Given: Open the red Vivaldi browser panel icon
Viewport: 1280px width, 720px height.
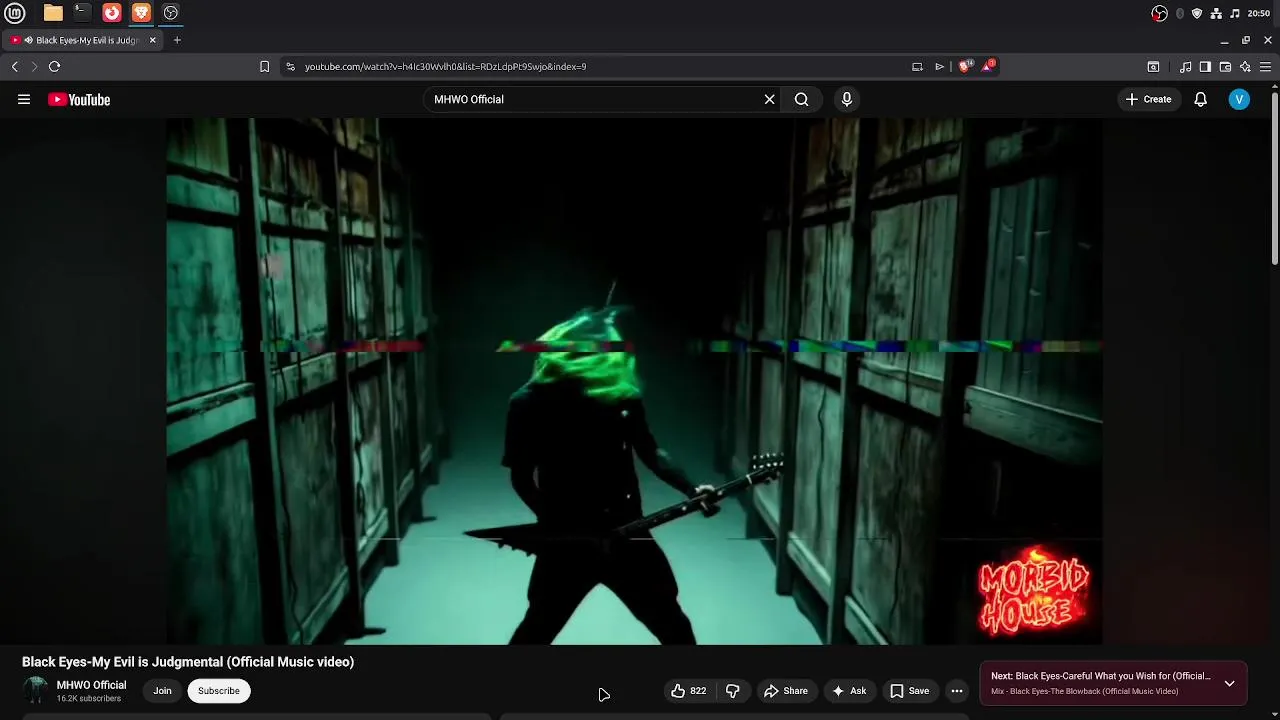Looking at the screenshot, I should click(x=112, y=13).
